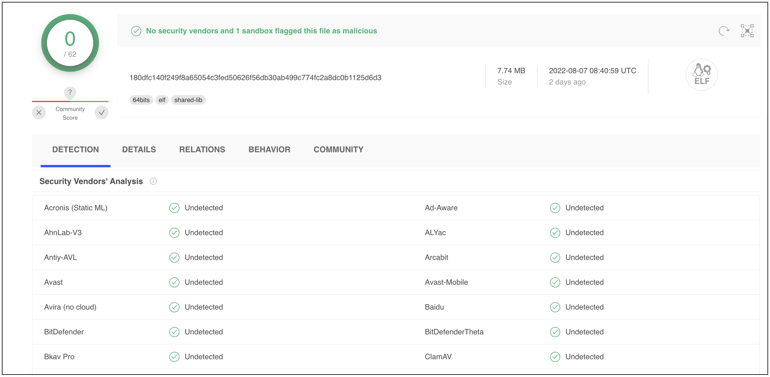Click the Antiy-AVL Undetected check icon
Image resolution: width=770 pixels, height=377 pixels.
[x=174, y=258]
